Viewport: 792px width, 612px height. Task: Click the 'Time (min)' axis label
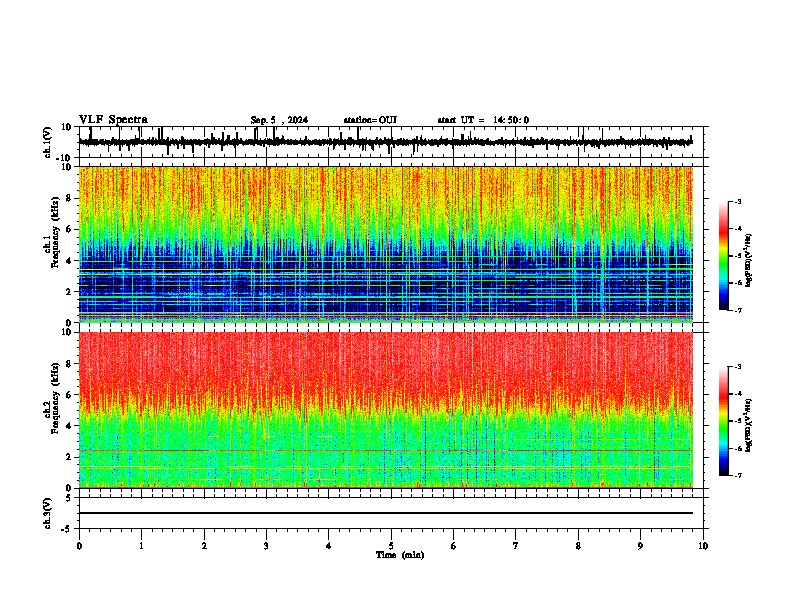coord(400,555)
